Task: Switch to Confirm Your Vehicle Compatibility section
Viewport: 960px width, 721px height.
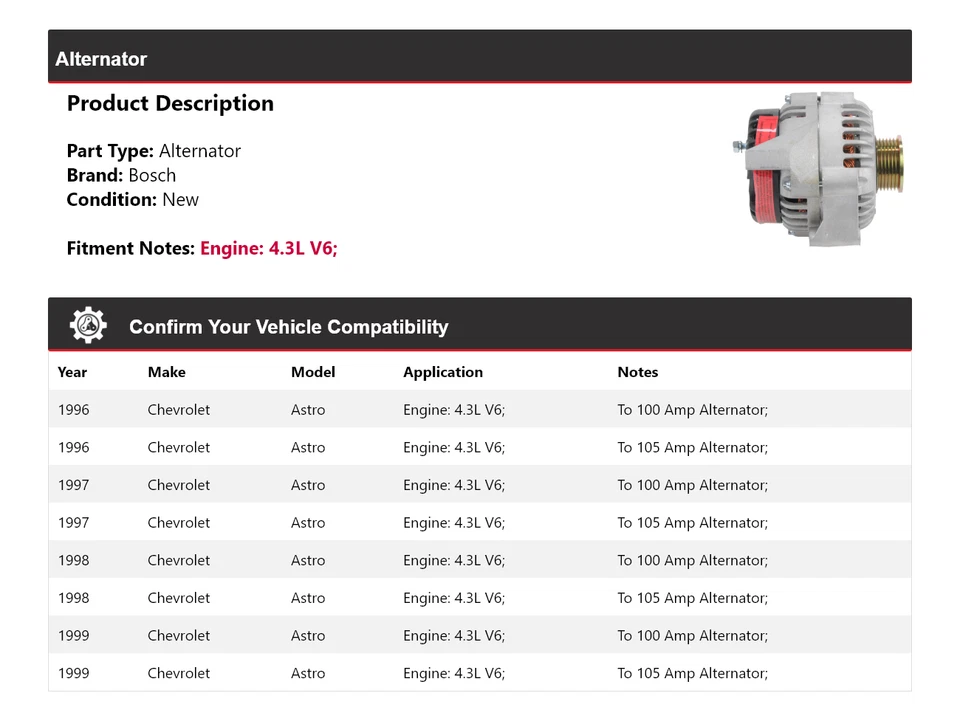Action: point(288,327)
